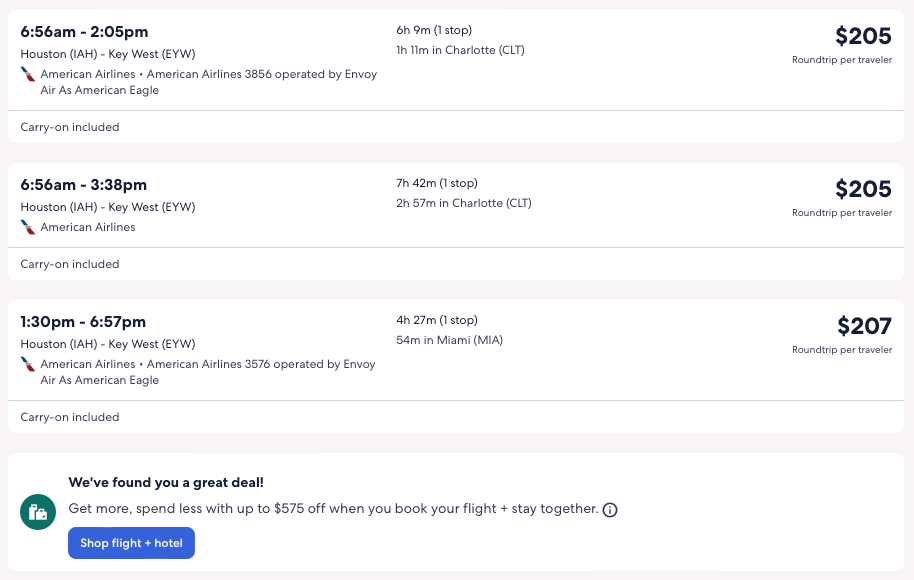
Task: Click the green flight + hotel bundle icon
Action: [x=38, y=512]
